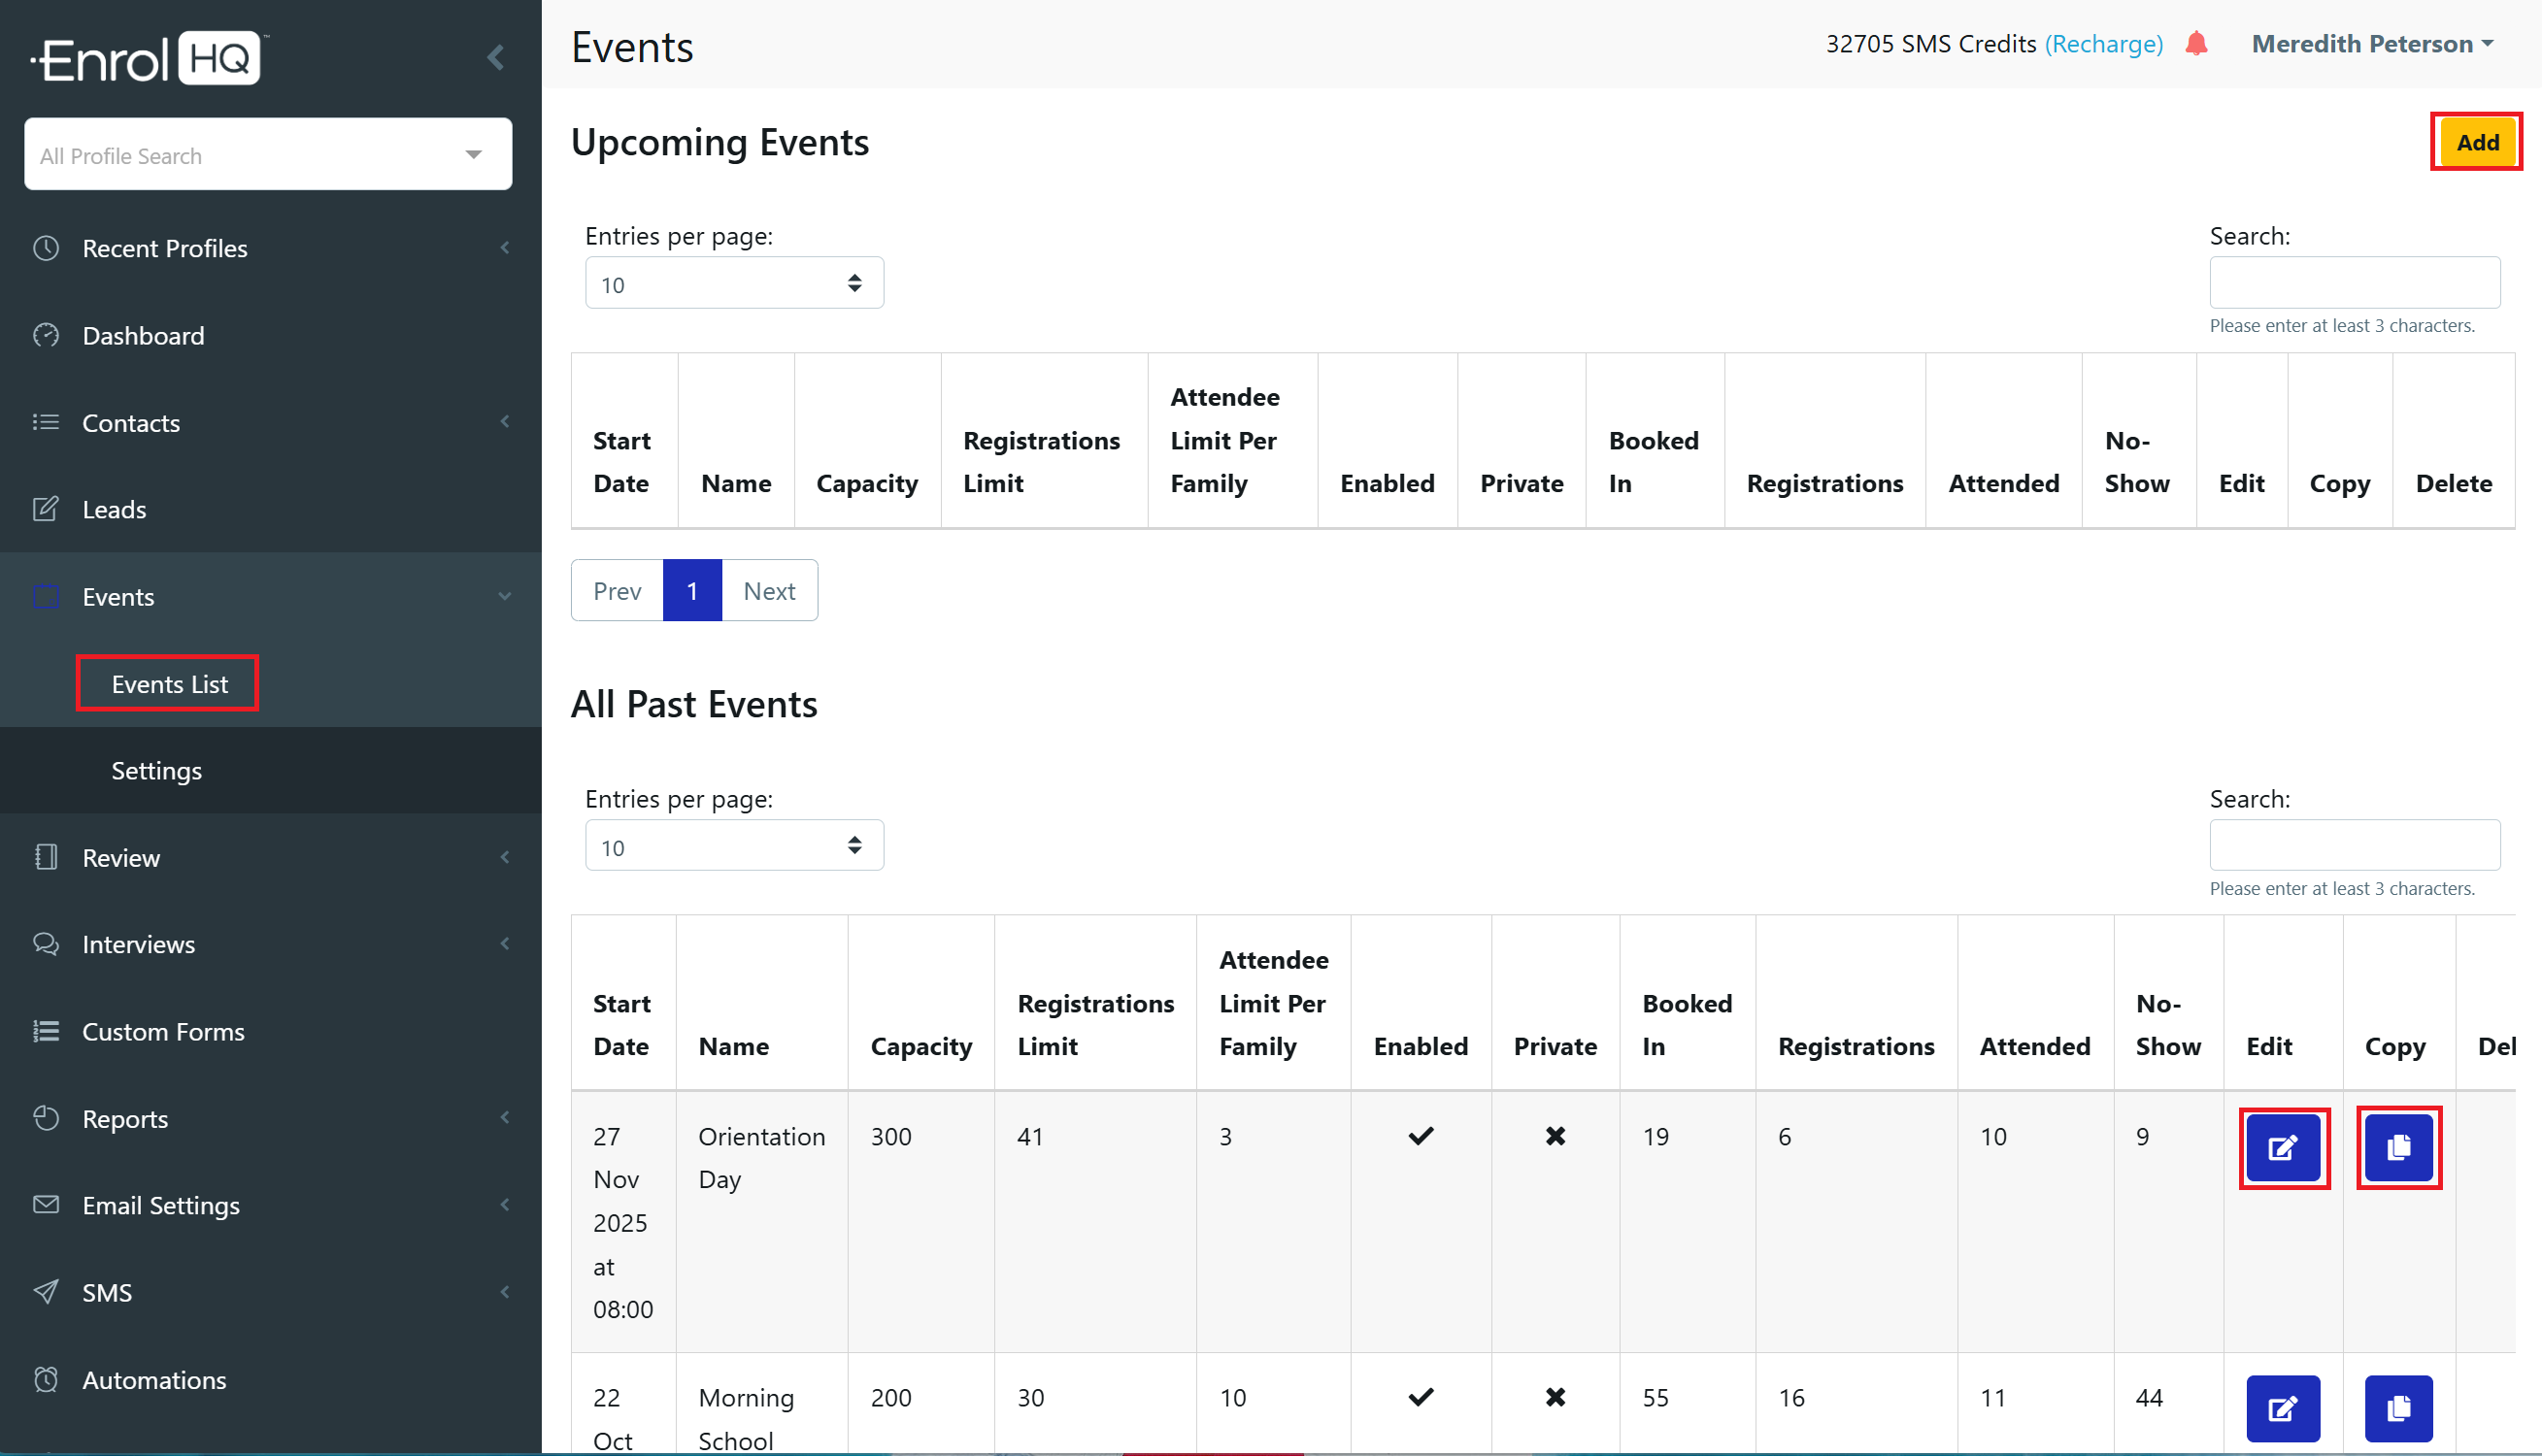Collapse the sidebar with the chevron icon
The image size is (2542, 1456).
coord(496,58)
